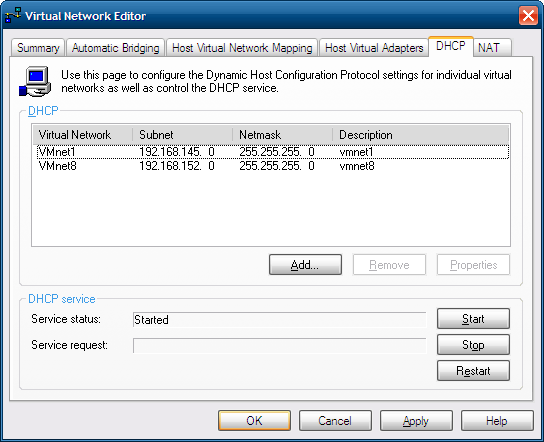Click subnet 192.168.145. 0 cell
This screenshot has width=544, height=442.
[177, 152]
